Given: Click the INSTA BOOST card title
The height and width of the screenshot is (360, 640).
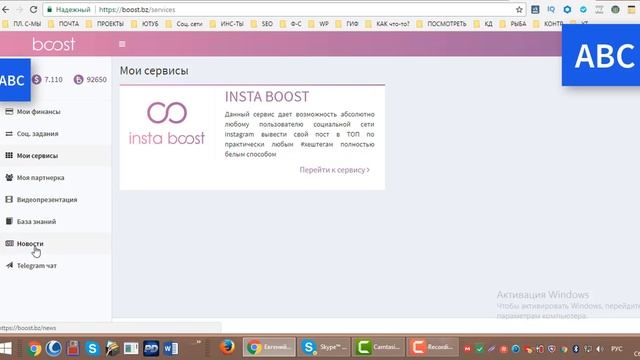Looking at the screenshot, I should (267, 97).
